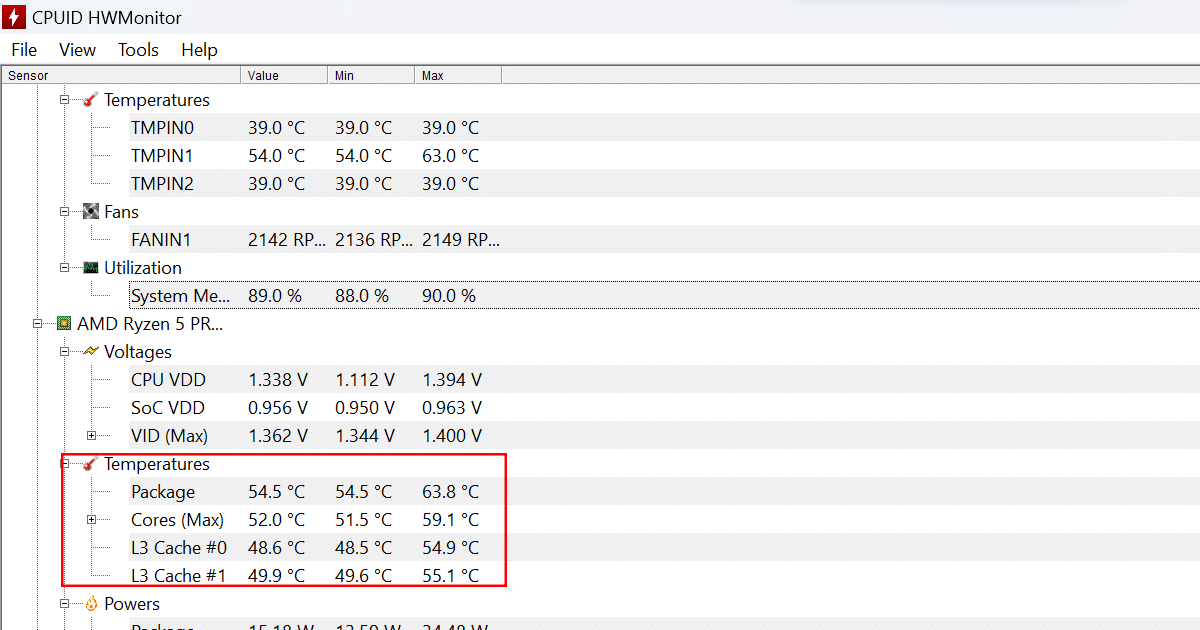Click the AMD Ryzen 5 processor chip icon
This screenshot has width=1200, height=630.
[x=64, y=324]
